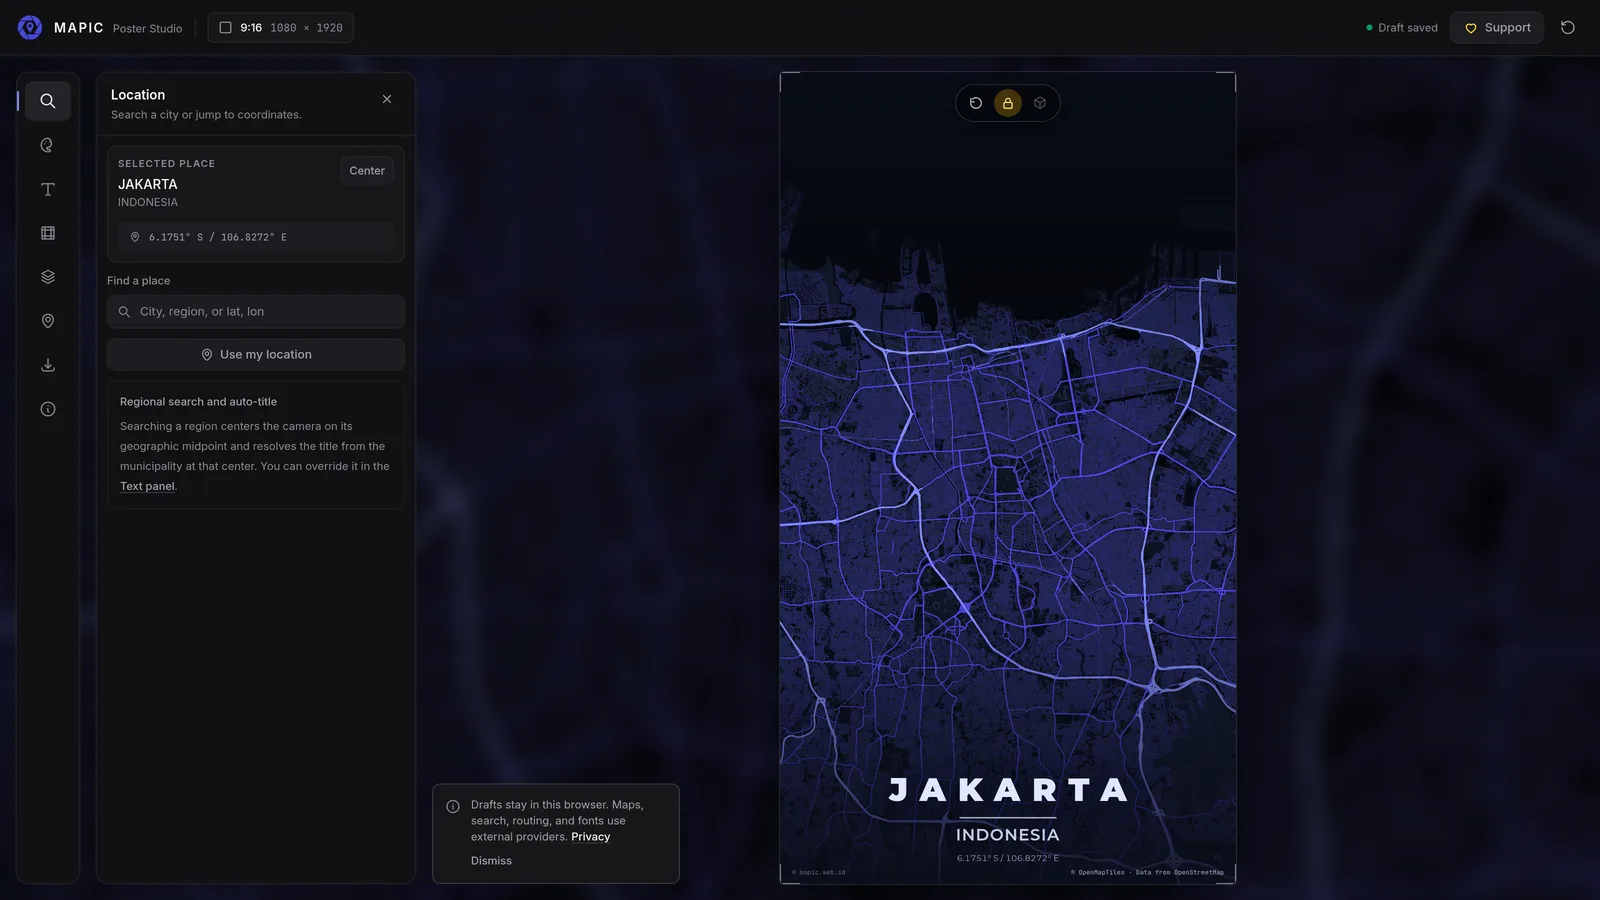Open the Layers panel in sidebar

click(47, 277)
